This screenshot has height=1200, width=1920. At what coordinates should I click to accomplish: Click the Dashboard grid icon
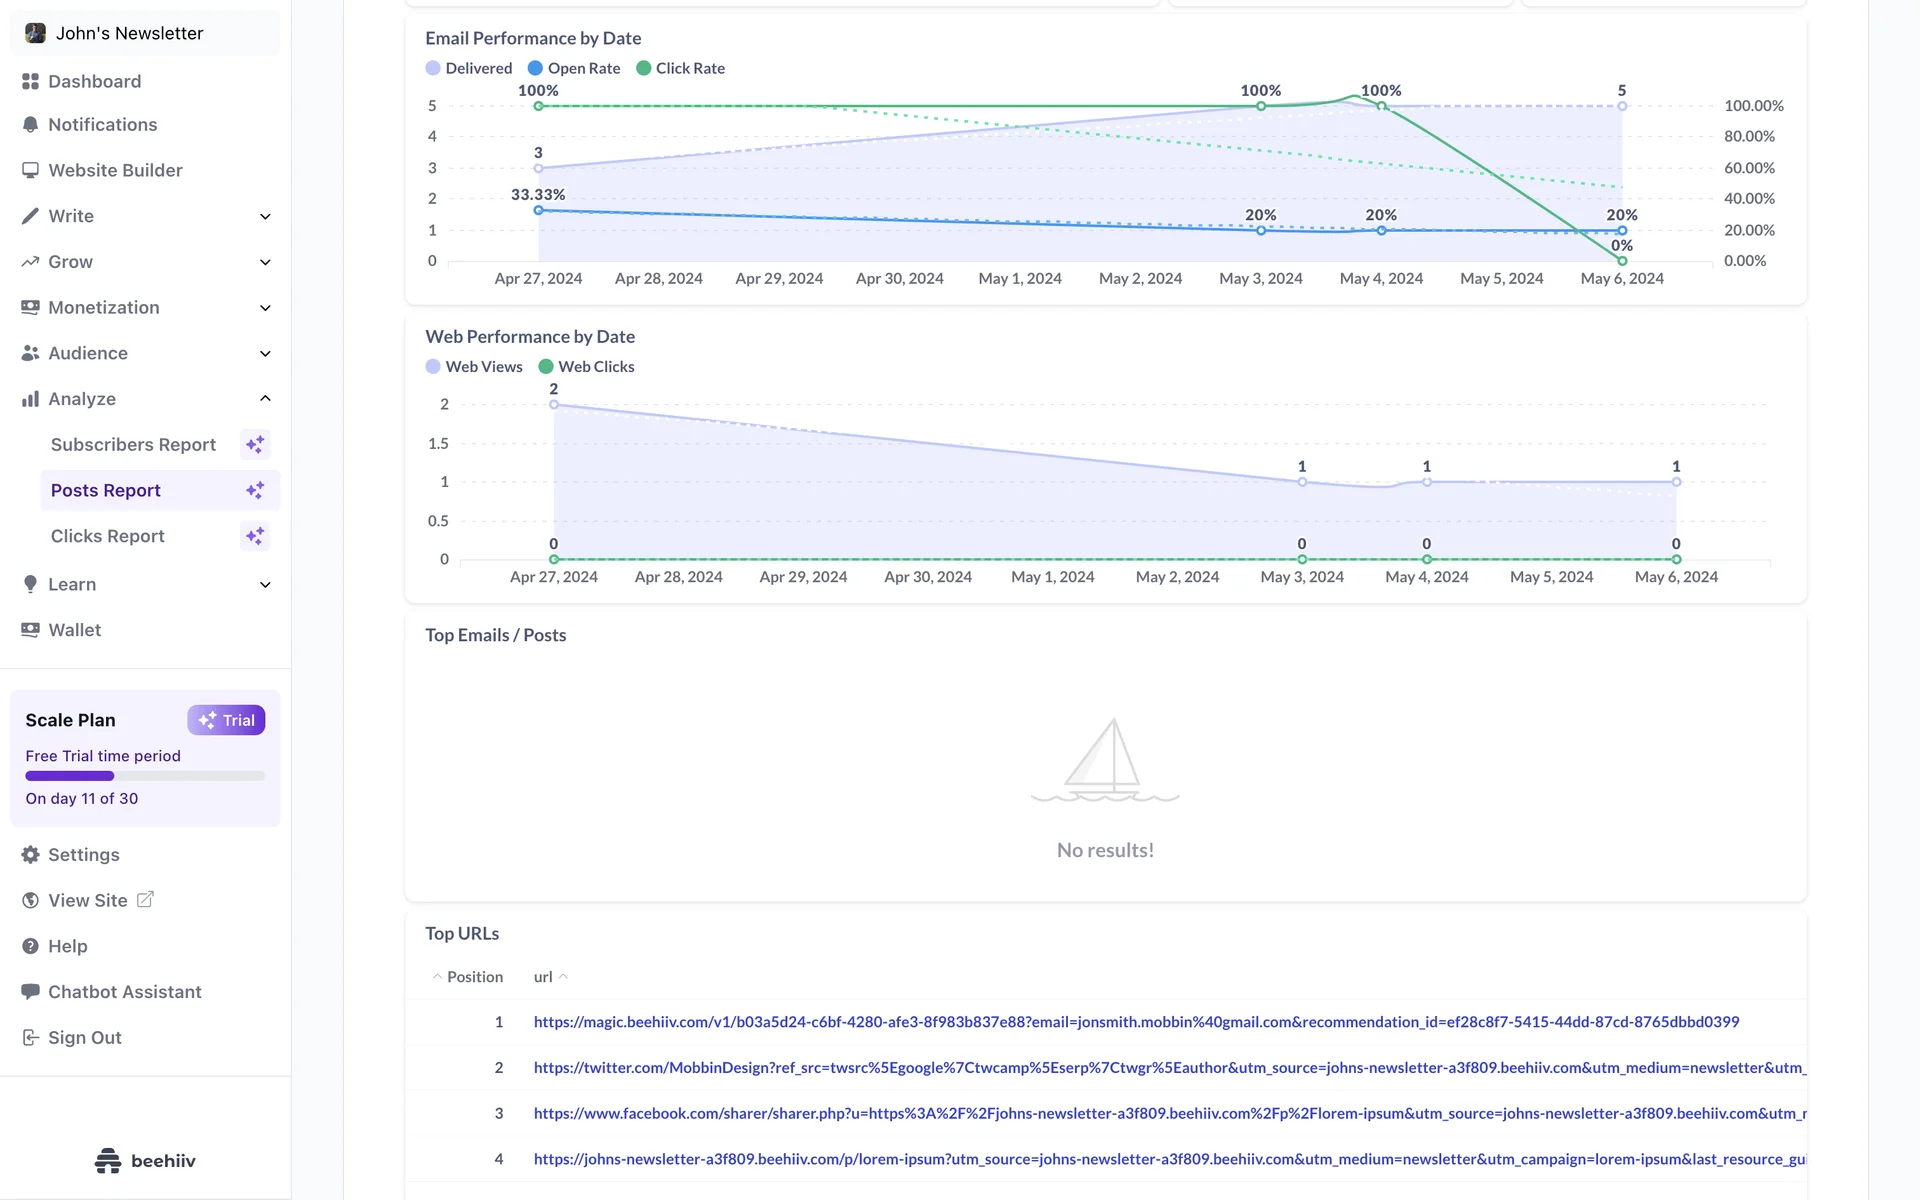pos(30,81)
